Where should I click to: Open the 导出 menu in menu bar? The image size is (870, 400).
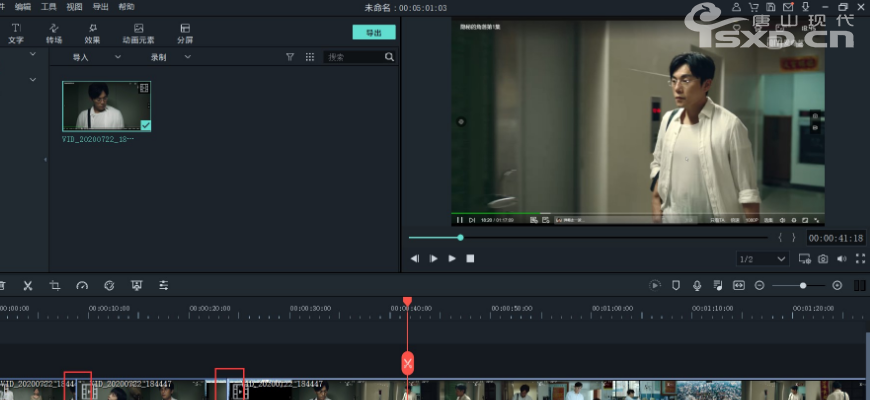coord(100,7)
